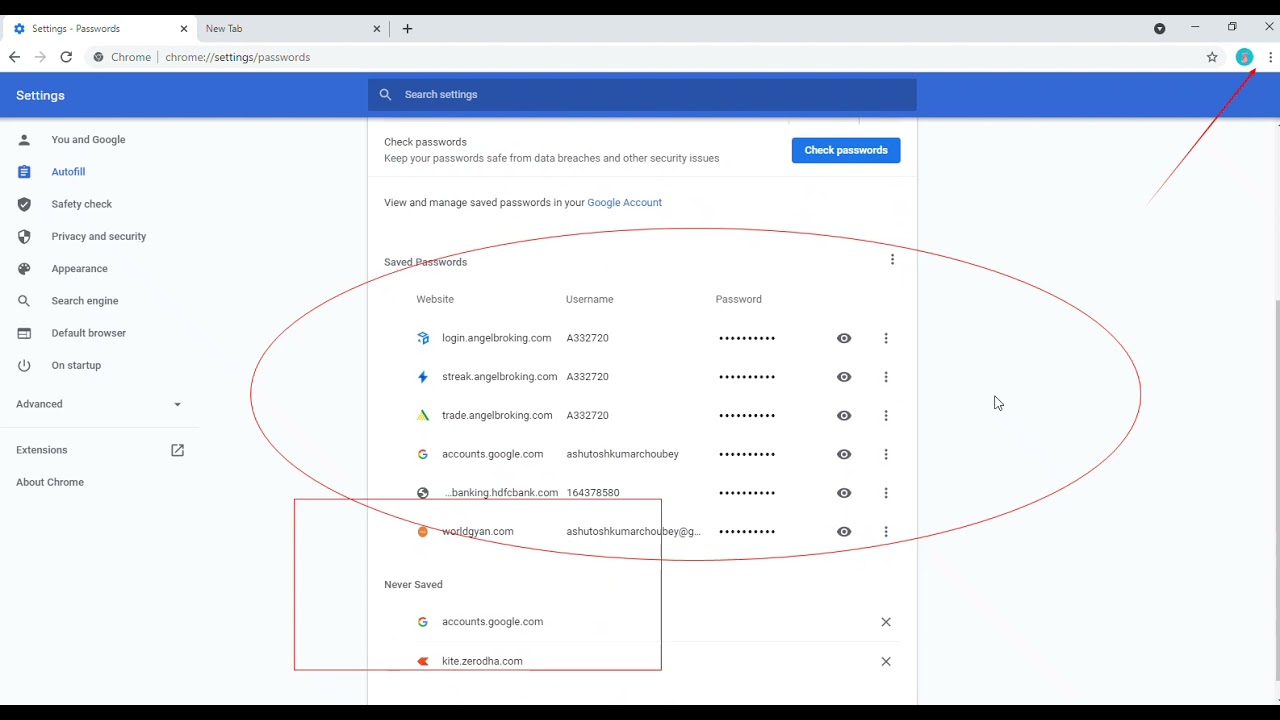The height and width of the screenshot is (720, 1280).
Task: Click the Default browser window icon
Action: [24, 333]
